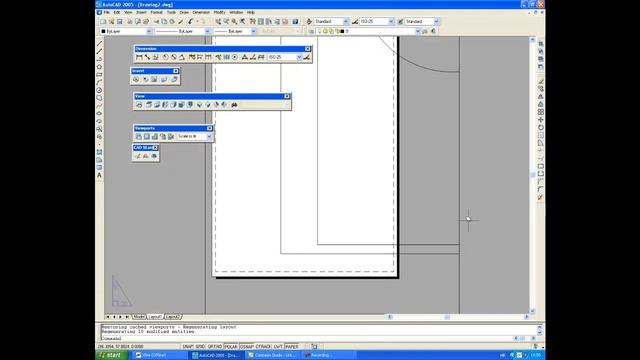Click the Aligned Dimension icon
Viewport: 640px width, 360px height.
coord(147,58)
